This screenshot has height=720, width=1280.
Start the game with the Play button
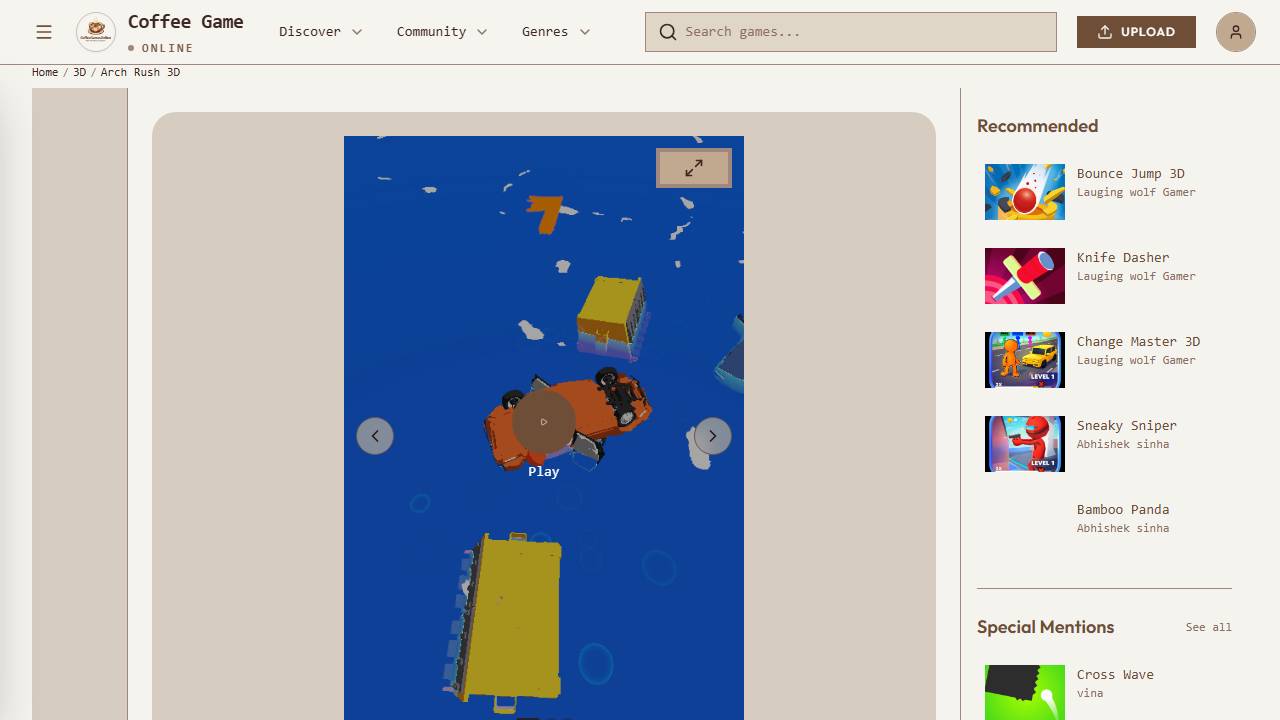pos(544,422)
